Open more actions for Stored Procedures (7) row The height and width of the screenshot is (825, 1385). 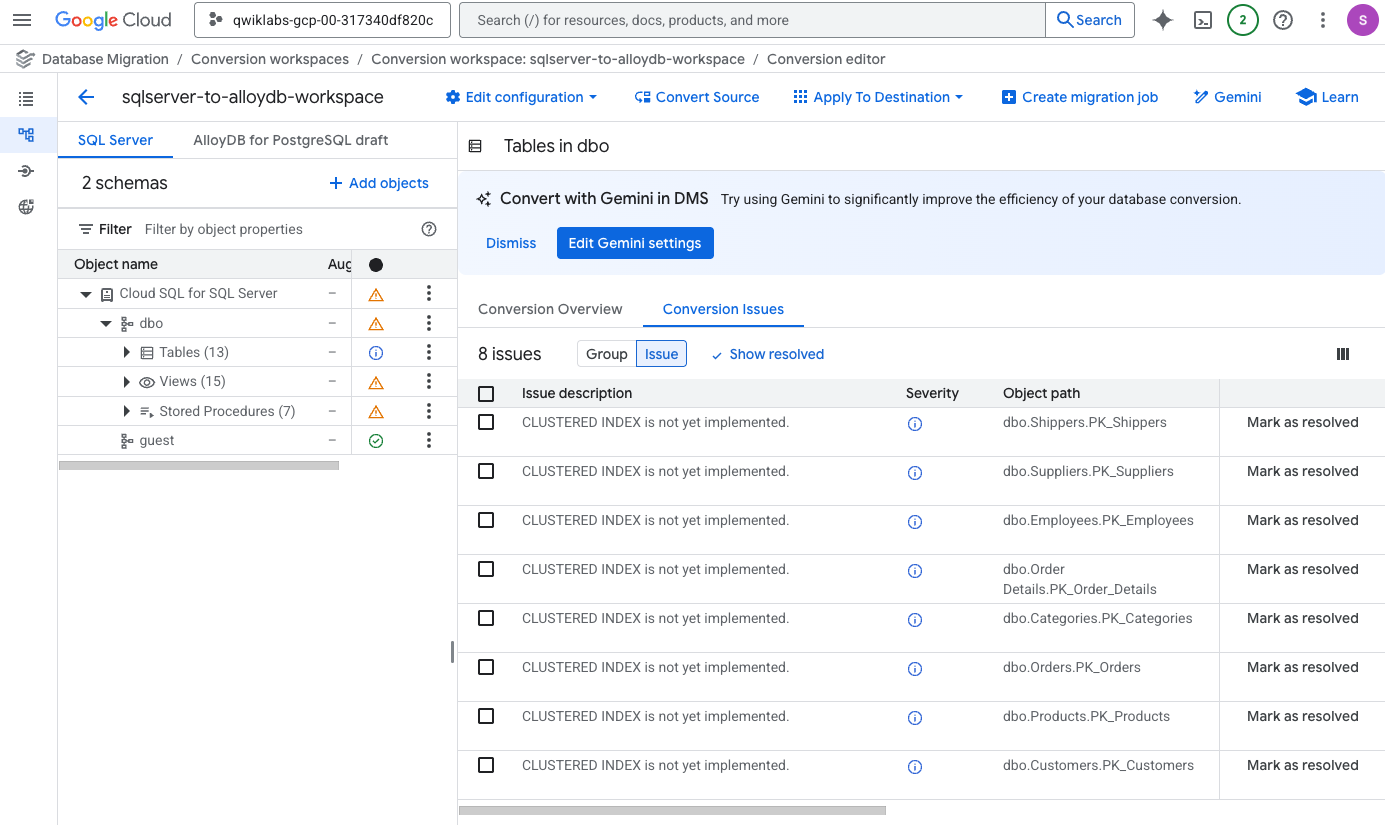click(429, 411)
